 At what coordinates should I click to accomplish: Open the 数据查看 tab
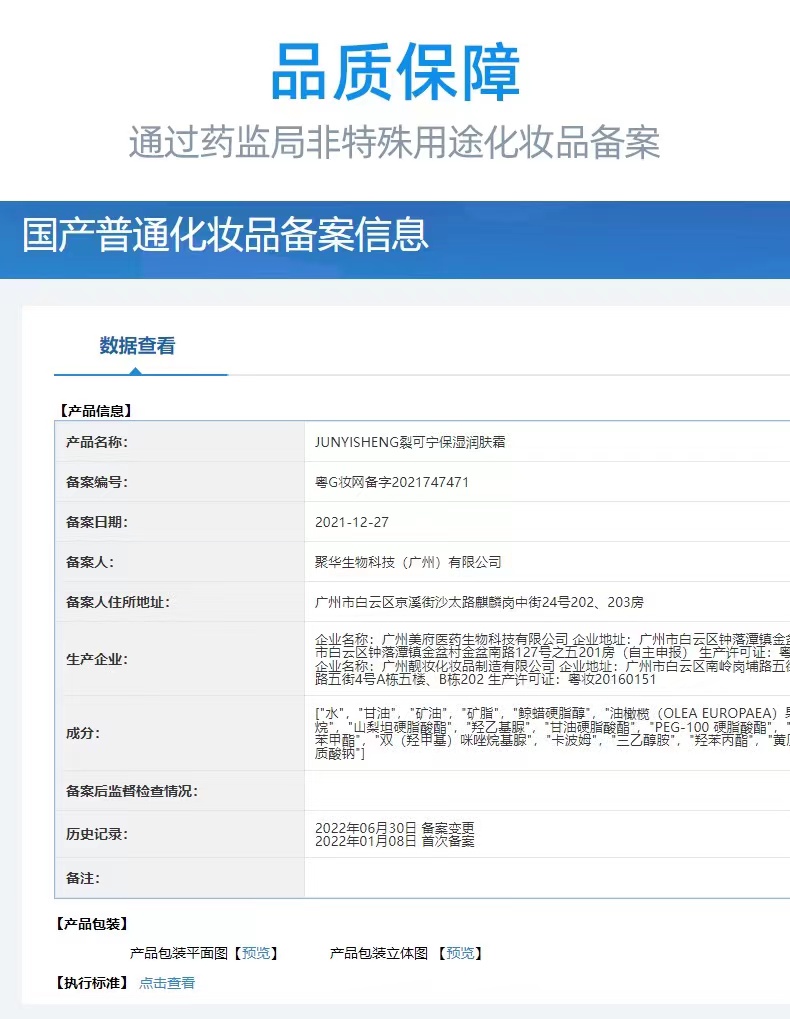tap(137, 346)
